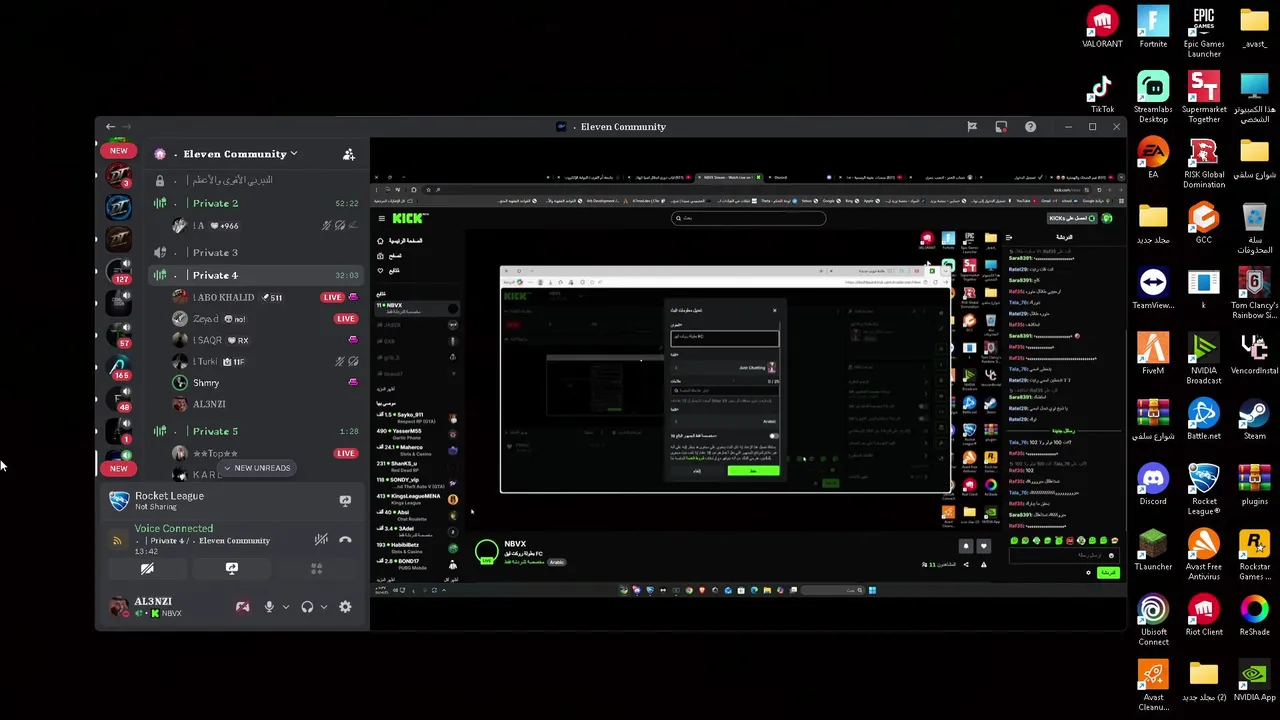Open the Eleven Community server menu dropdown
The width and height of the screenshot is (1280, 720).
[x=240, y=154]
